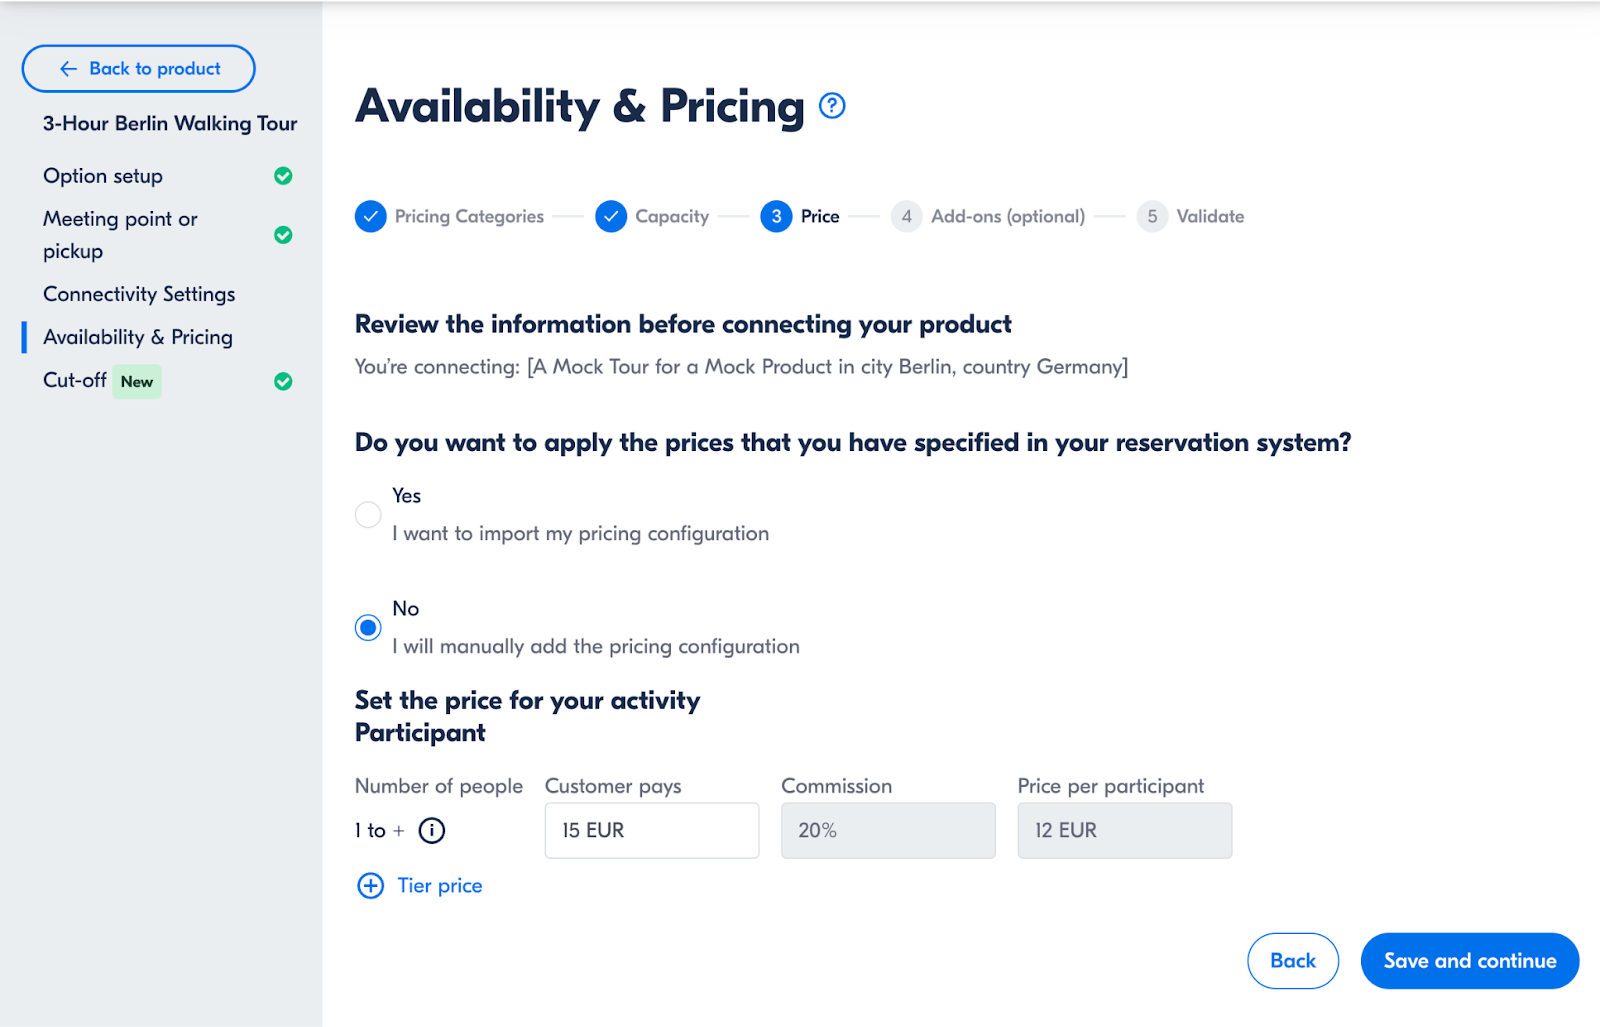Select the No manual pricing radio button
The image size is (1600, 1027).
pos(368,627)
